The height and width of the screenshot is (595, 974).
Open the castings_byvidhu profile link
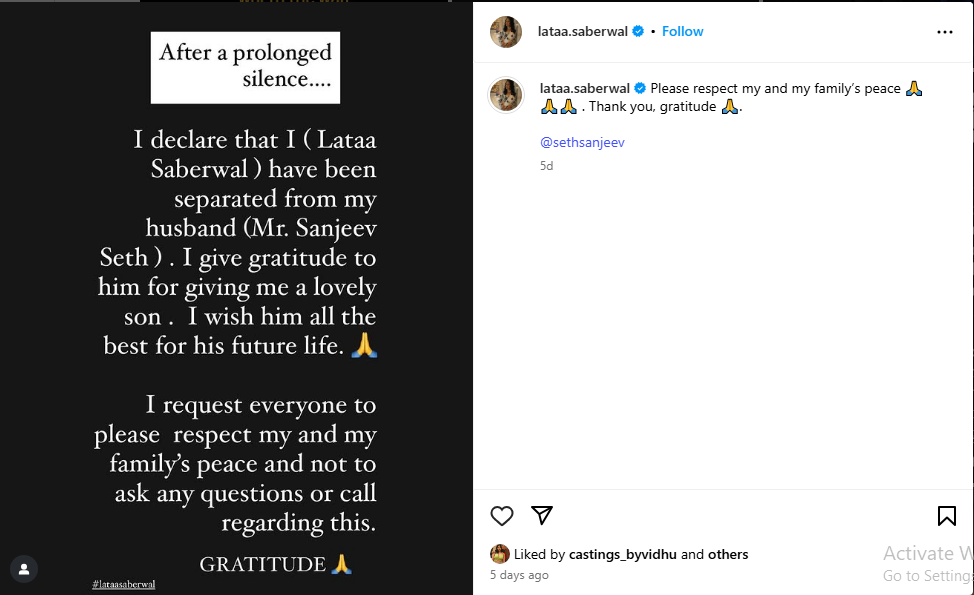click(x=623, y=554)
